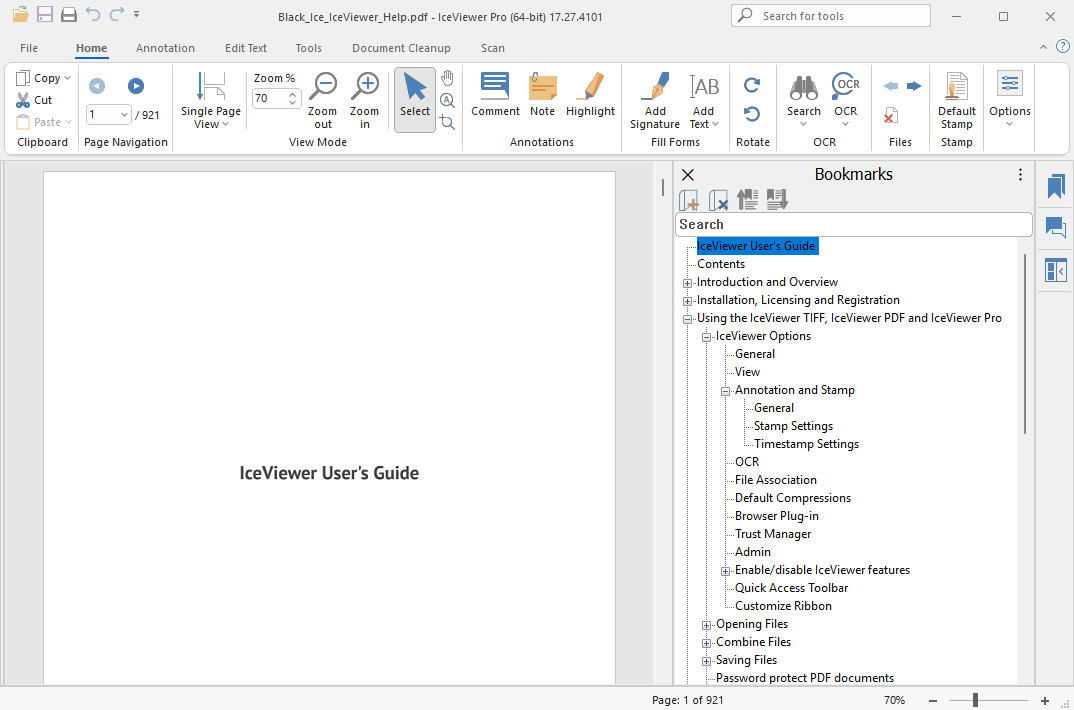
Task: Expand Enable/disable IceViewer features bookmark
Action: 725,571
